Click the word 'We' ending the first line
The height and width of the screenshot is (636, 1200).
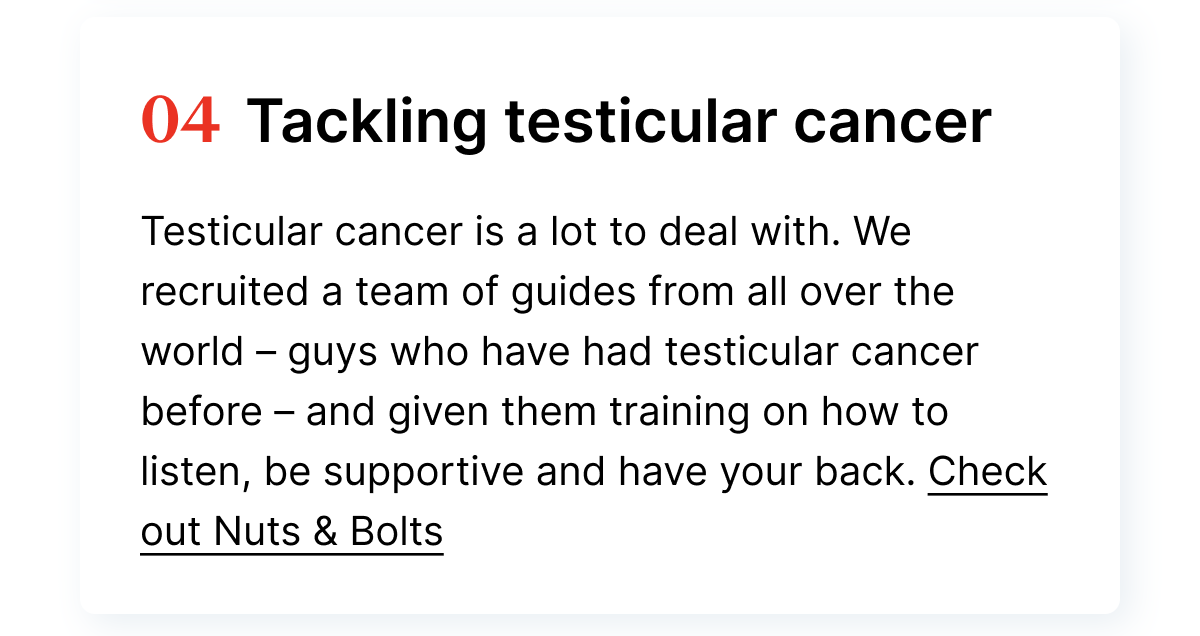coord(883,232)
